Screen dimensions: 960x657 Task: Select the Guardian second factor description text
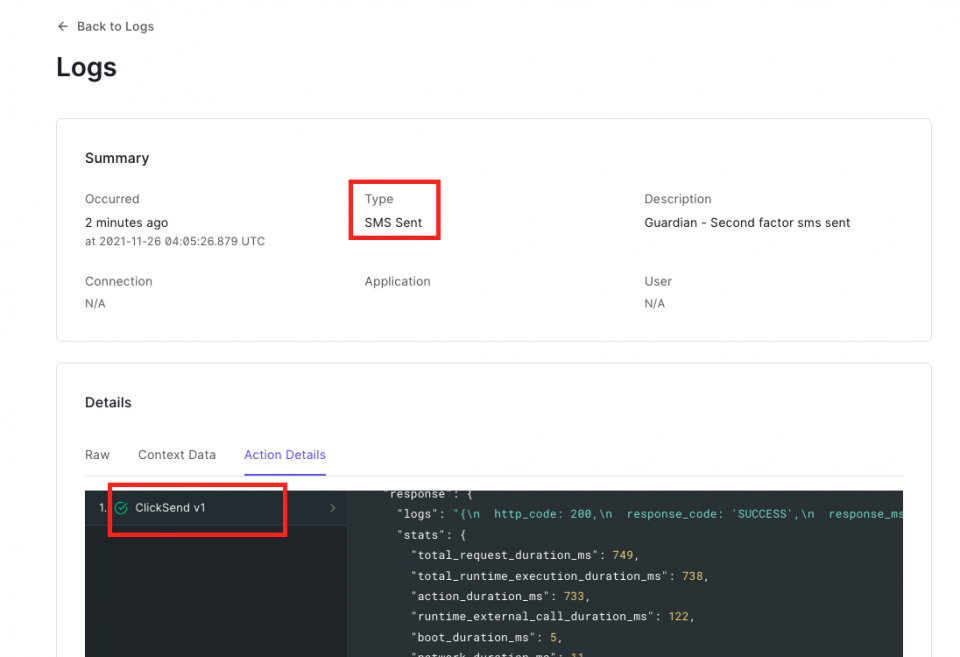[x=747, y=222]
